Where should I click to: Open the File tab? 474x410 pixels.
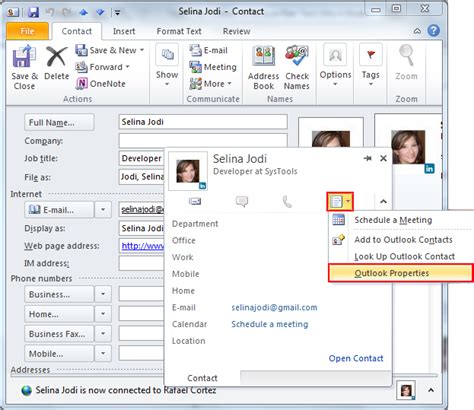point(27,31)
